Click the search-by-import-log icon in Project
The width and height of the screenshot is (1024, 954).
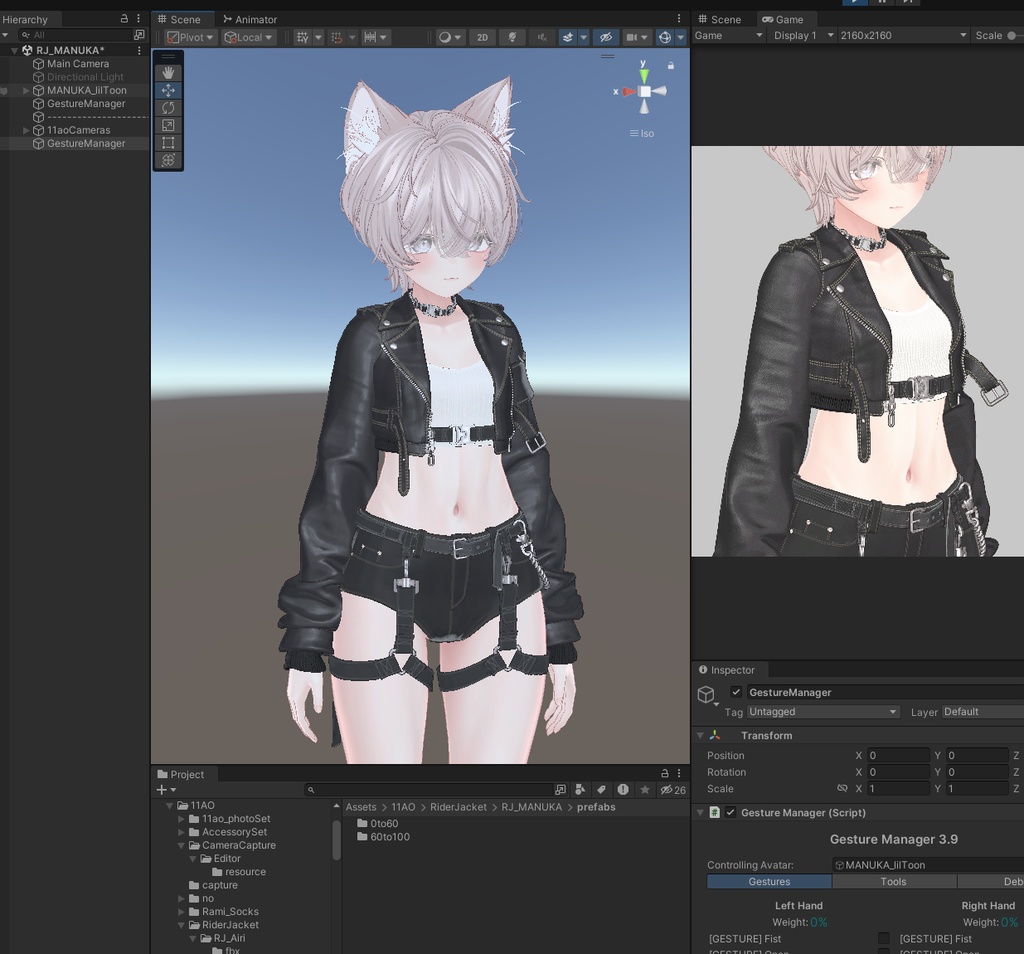(x=623, y=789)
